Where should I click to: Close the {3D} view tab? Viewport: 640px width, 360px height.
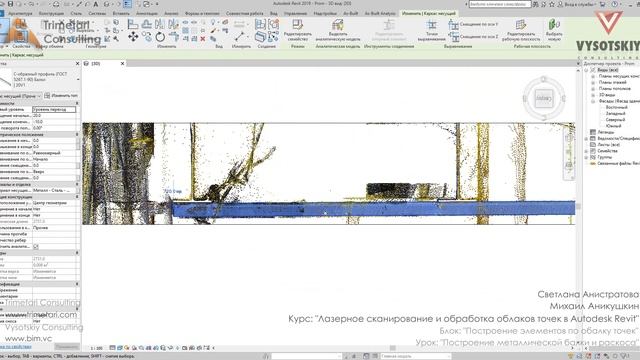(x=122, y=64)
